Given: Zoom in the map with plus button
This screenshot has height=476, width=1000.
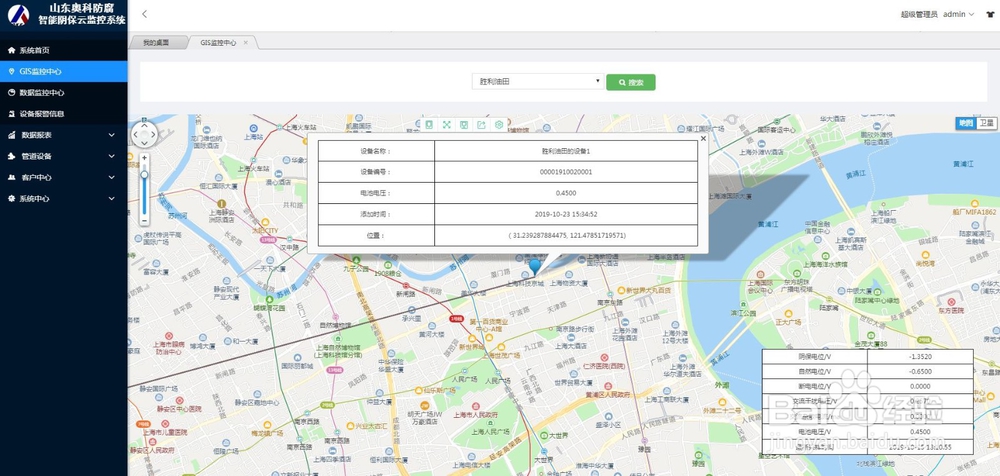Looking at the screenshot, I should pyautogui.click(x=145, y=157).
